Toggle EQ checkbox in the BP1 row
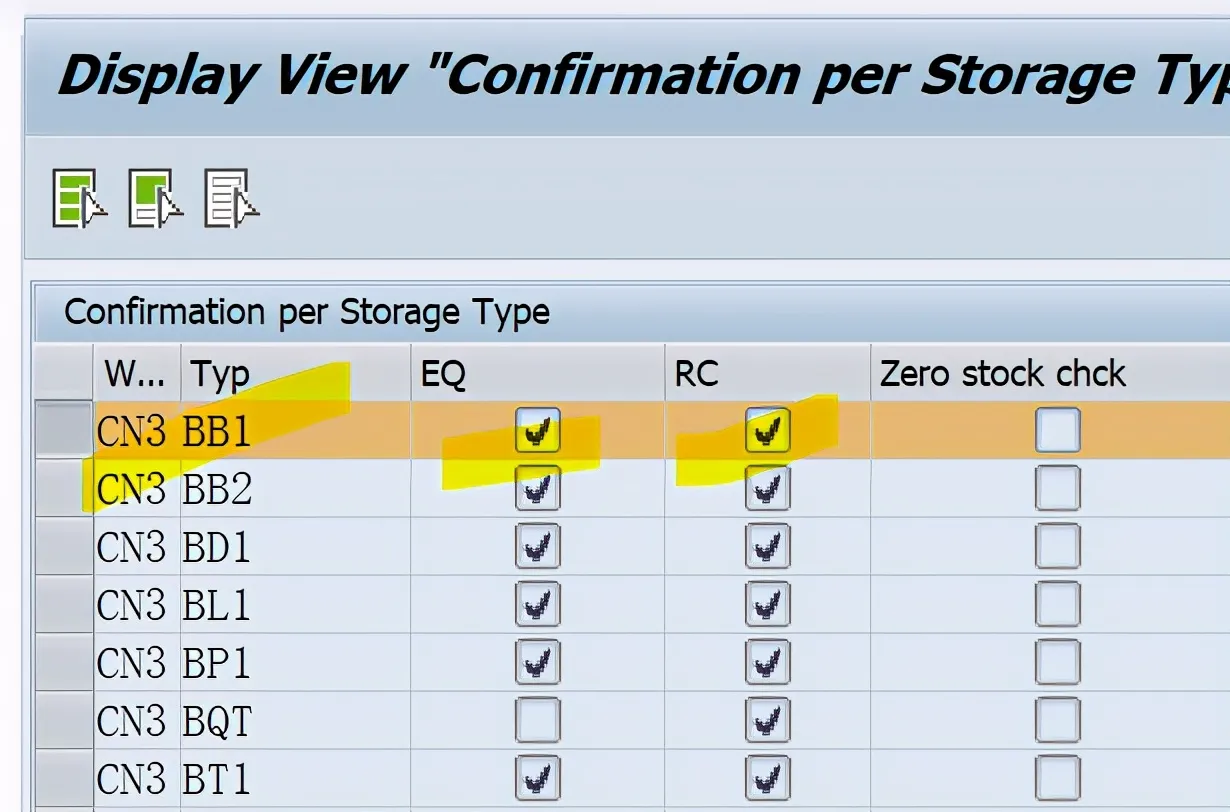1230x812 pixels. coord(538,663)
